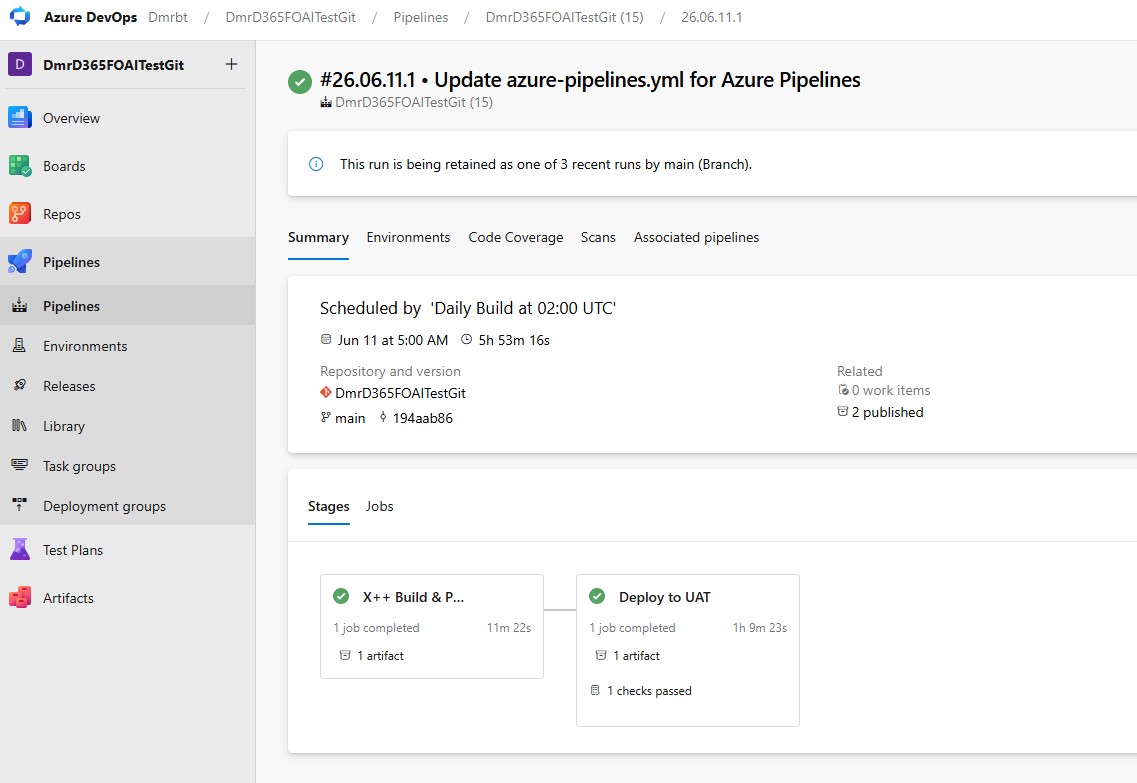Click the commit icon beside 194aab86
1137x783 pixels.
click(x=383, y=417)
